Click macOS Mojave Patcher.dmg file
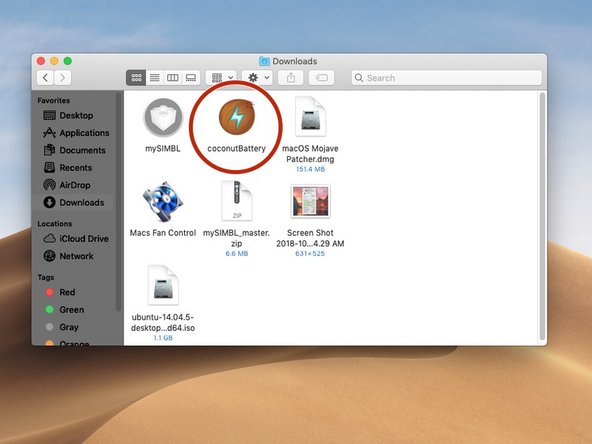This screenshot has height=444, width=592. click(x=310, y=117)
